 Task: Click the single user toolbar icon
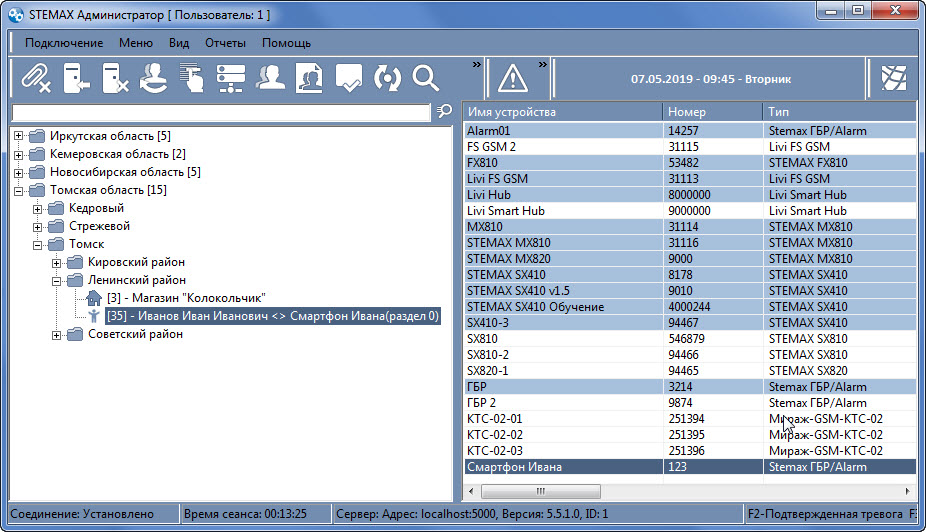(x=270, y=78)
